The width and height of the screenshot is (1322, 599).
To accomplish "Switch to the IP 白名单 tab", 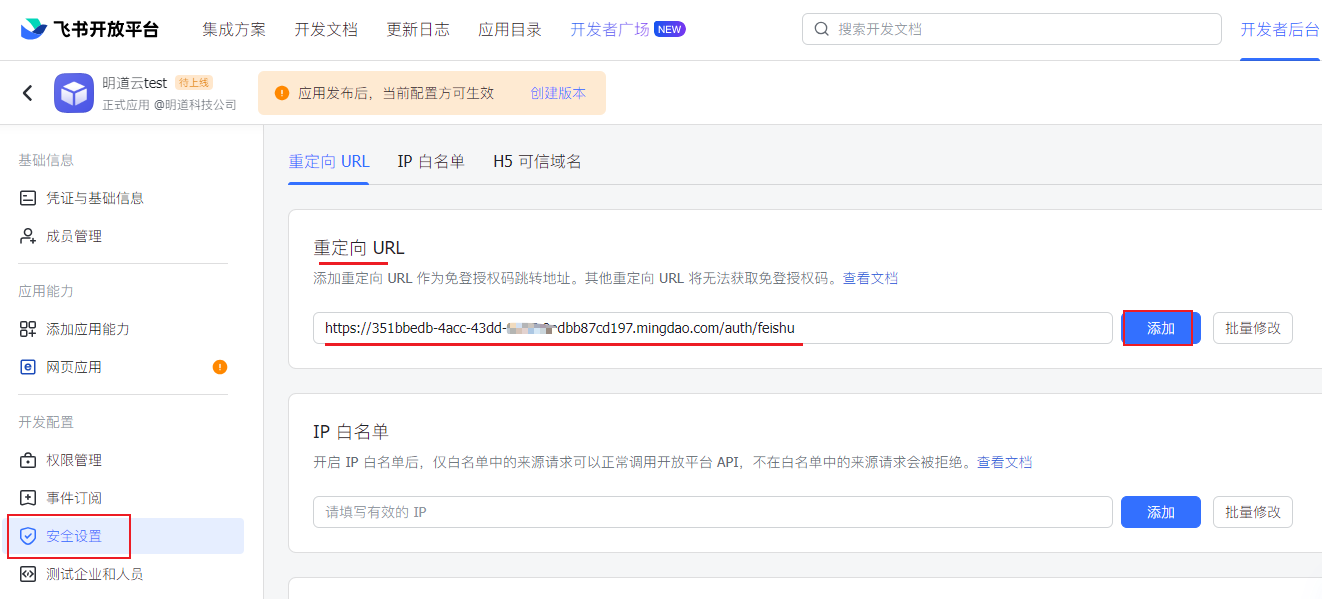I will pyautogui.click(x=431, y=161).
